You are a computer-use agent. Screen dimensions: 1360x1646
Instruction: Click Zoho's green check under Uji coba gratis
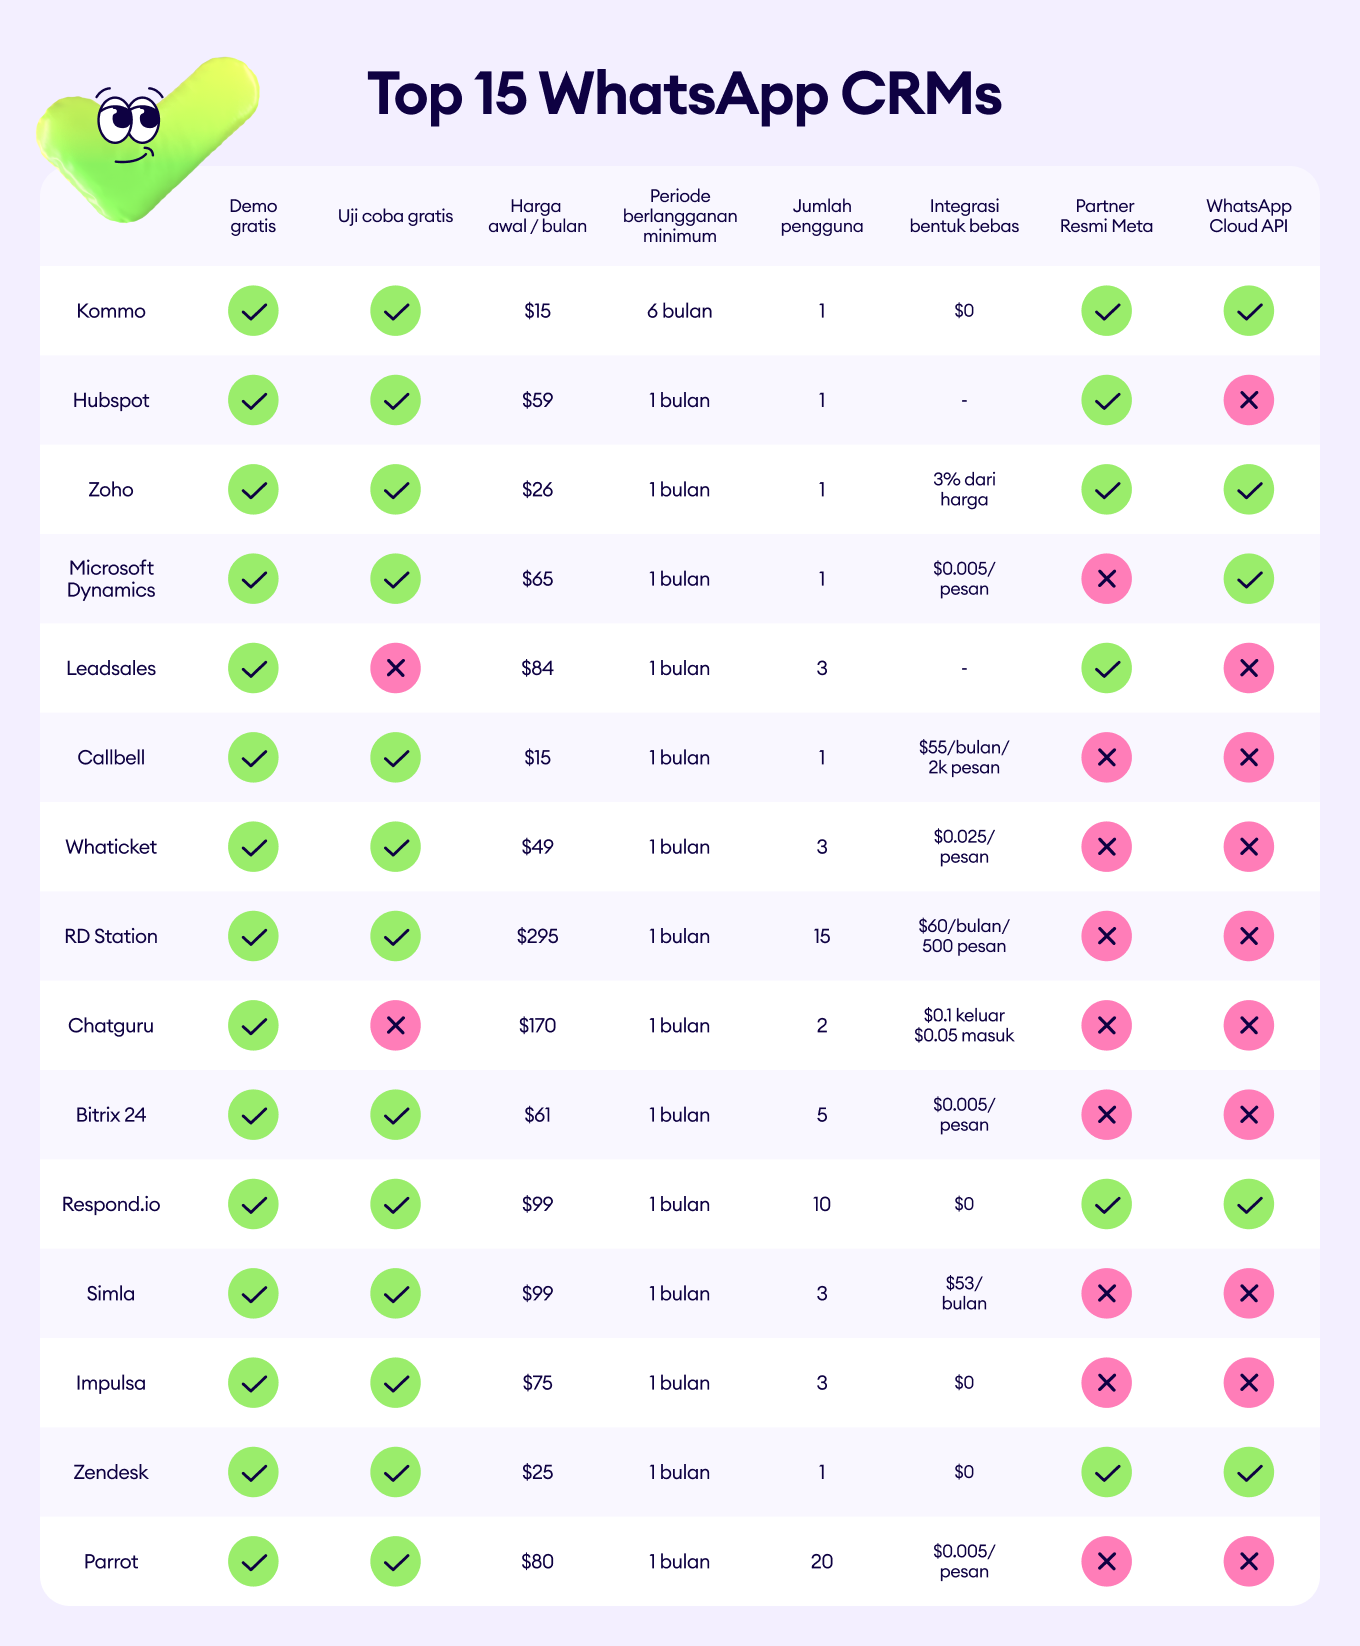[395, 490]
